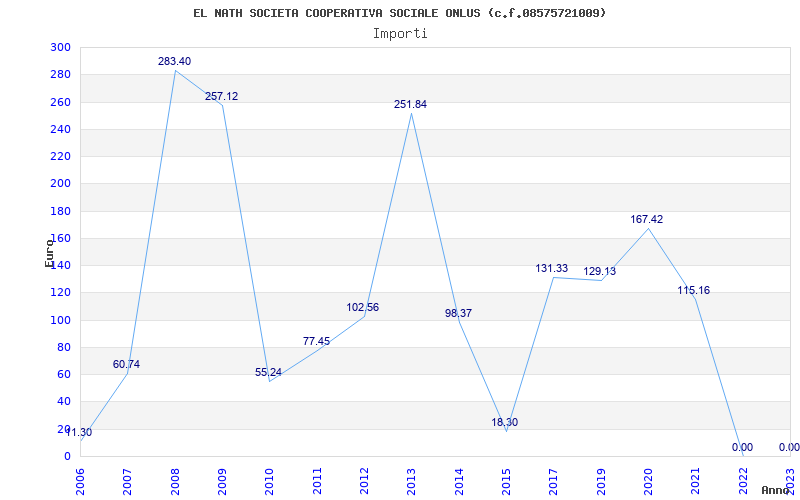Screen dimensions: 800x500
Task: Select the 2008 year axis label
Action: [175, 481]
